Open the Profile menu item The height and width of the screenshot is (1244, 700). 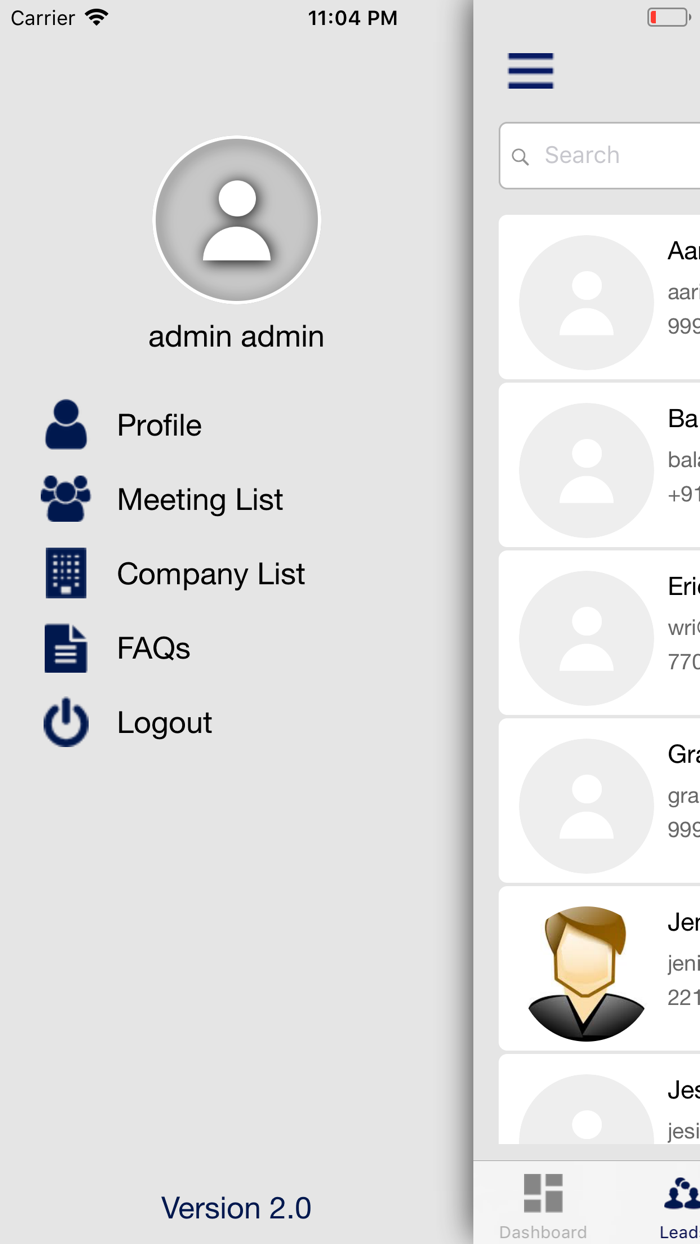(159, 425)
